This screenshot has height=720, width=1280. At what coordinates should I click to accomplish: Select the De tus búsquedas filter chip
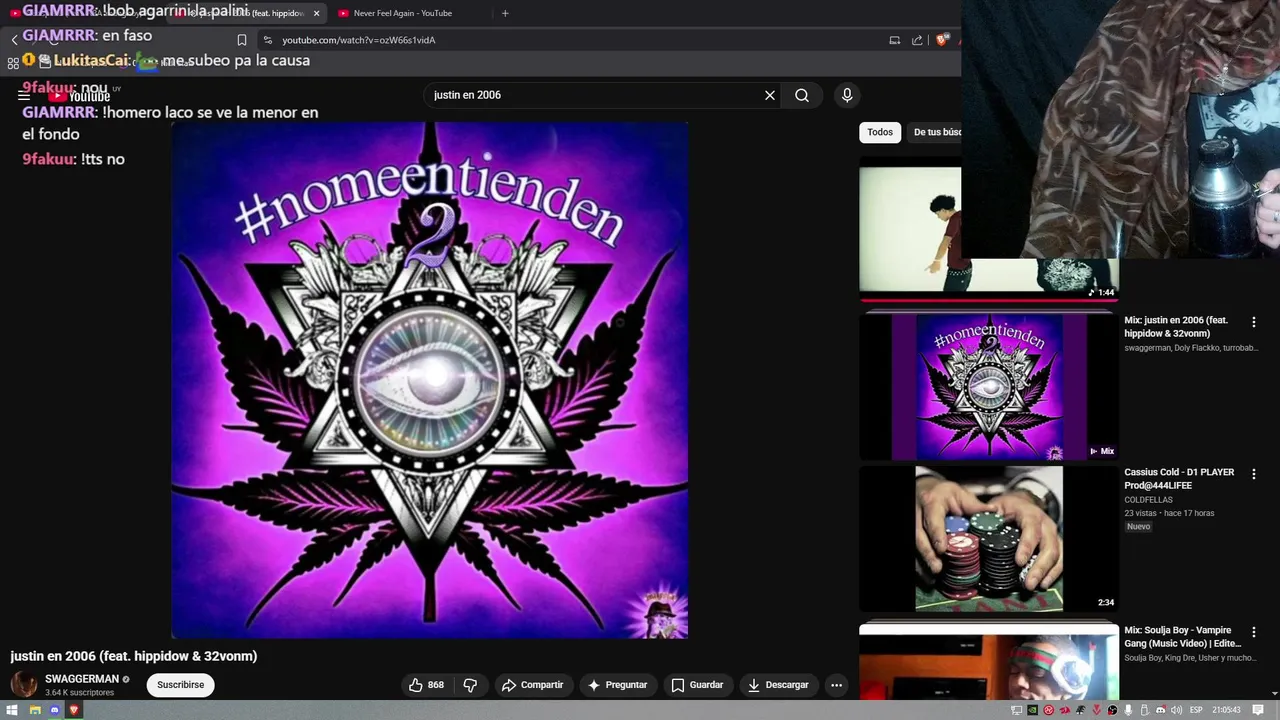(x=936, y=132)
